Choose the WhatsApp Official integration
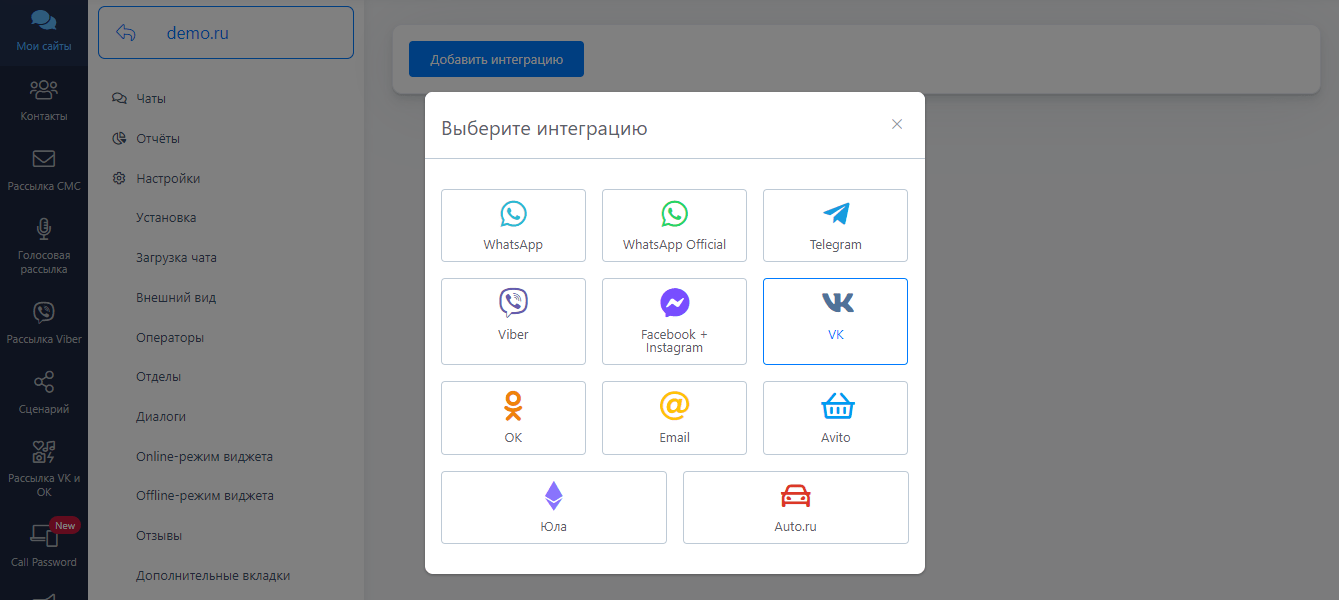1339x600 pixels. pyautogui.click(x=674, y=226)
